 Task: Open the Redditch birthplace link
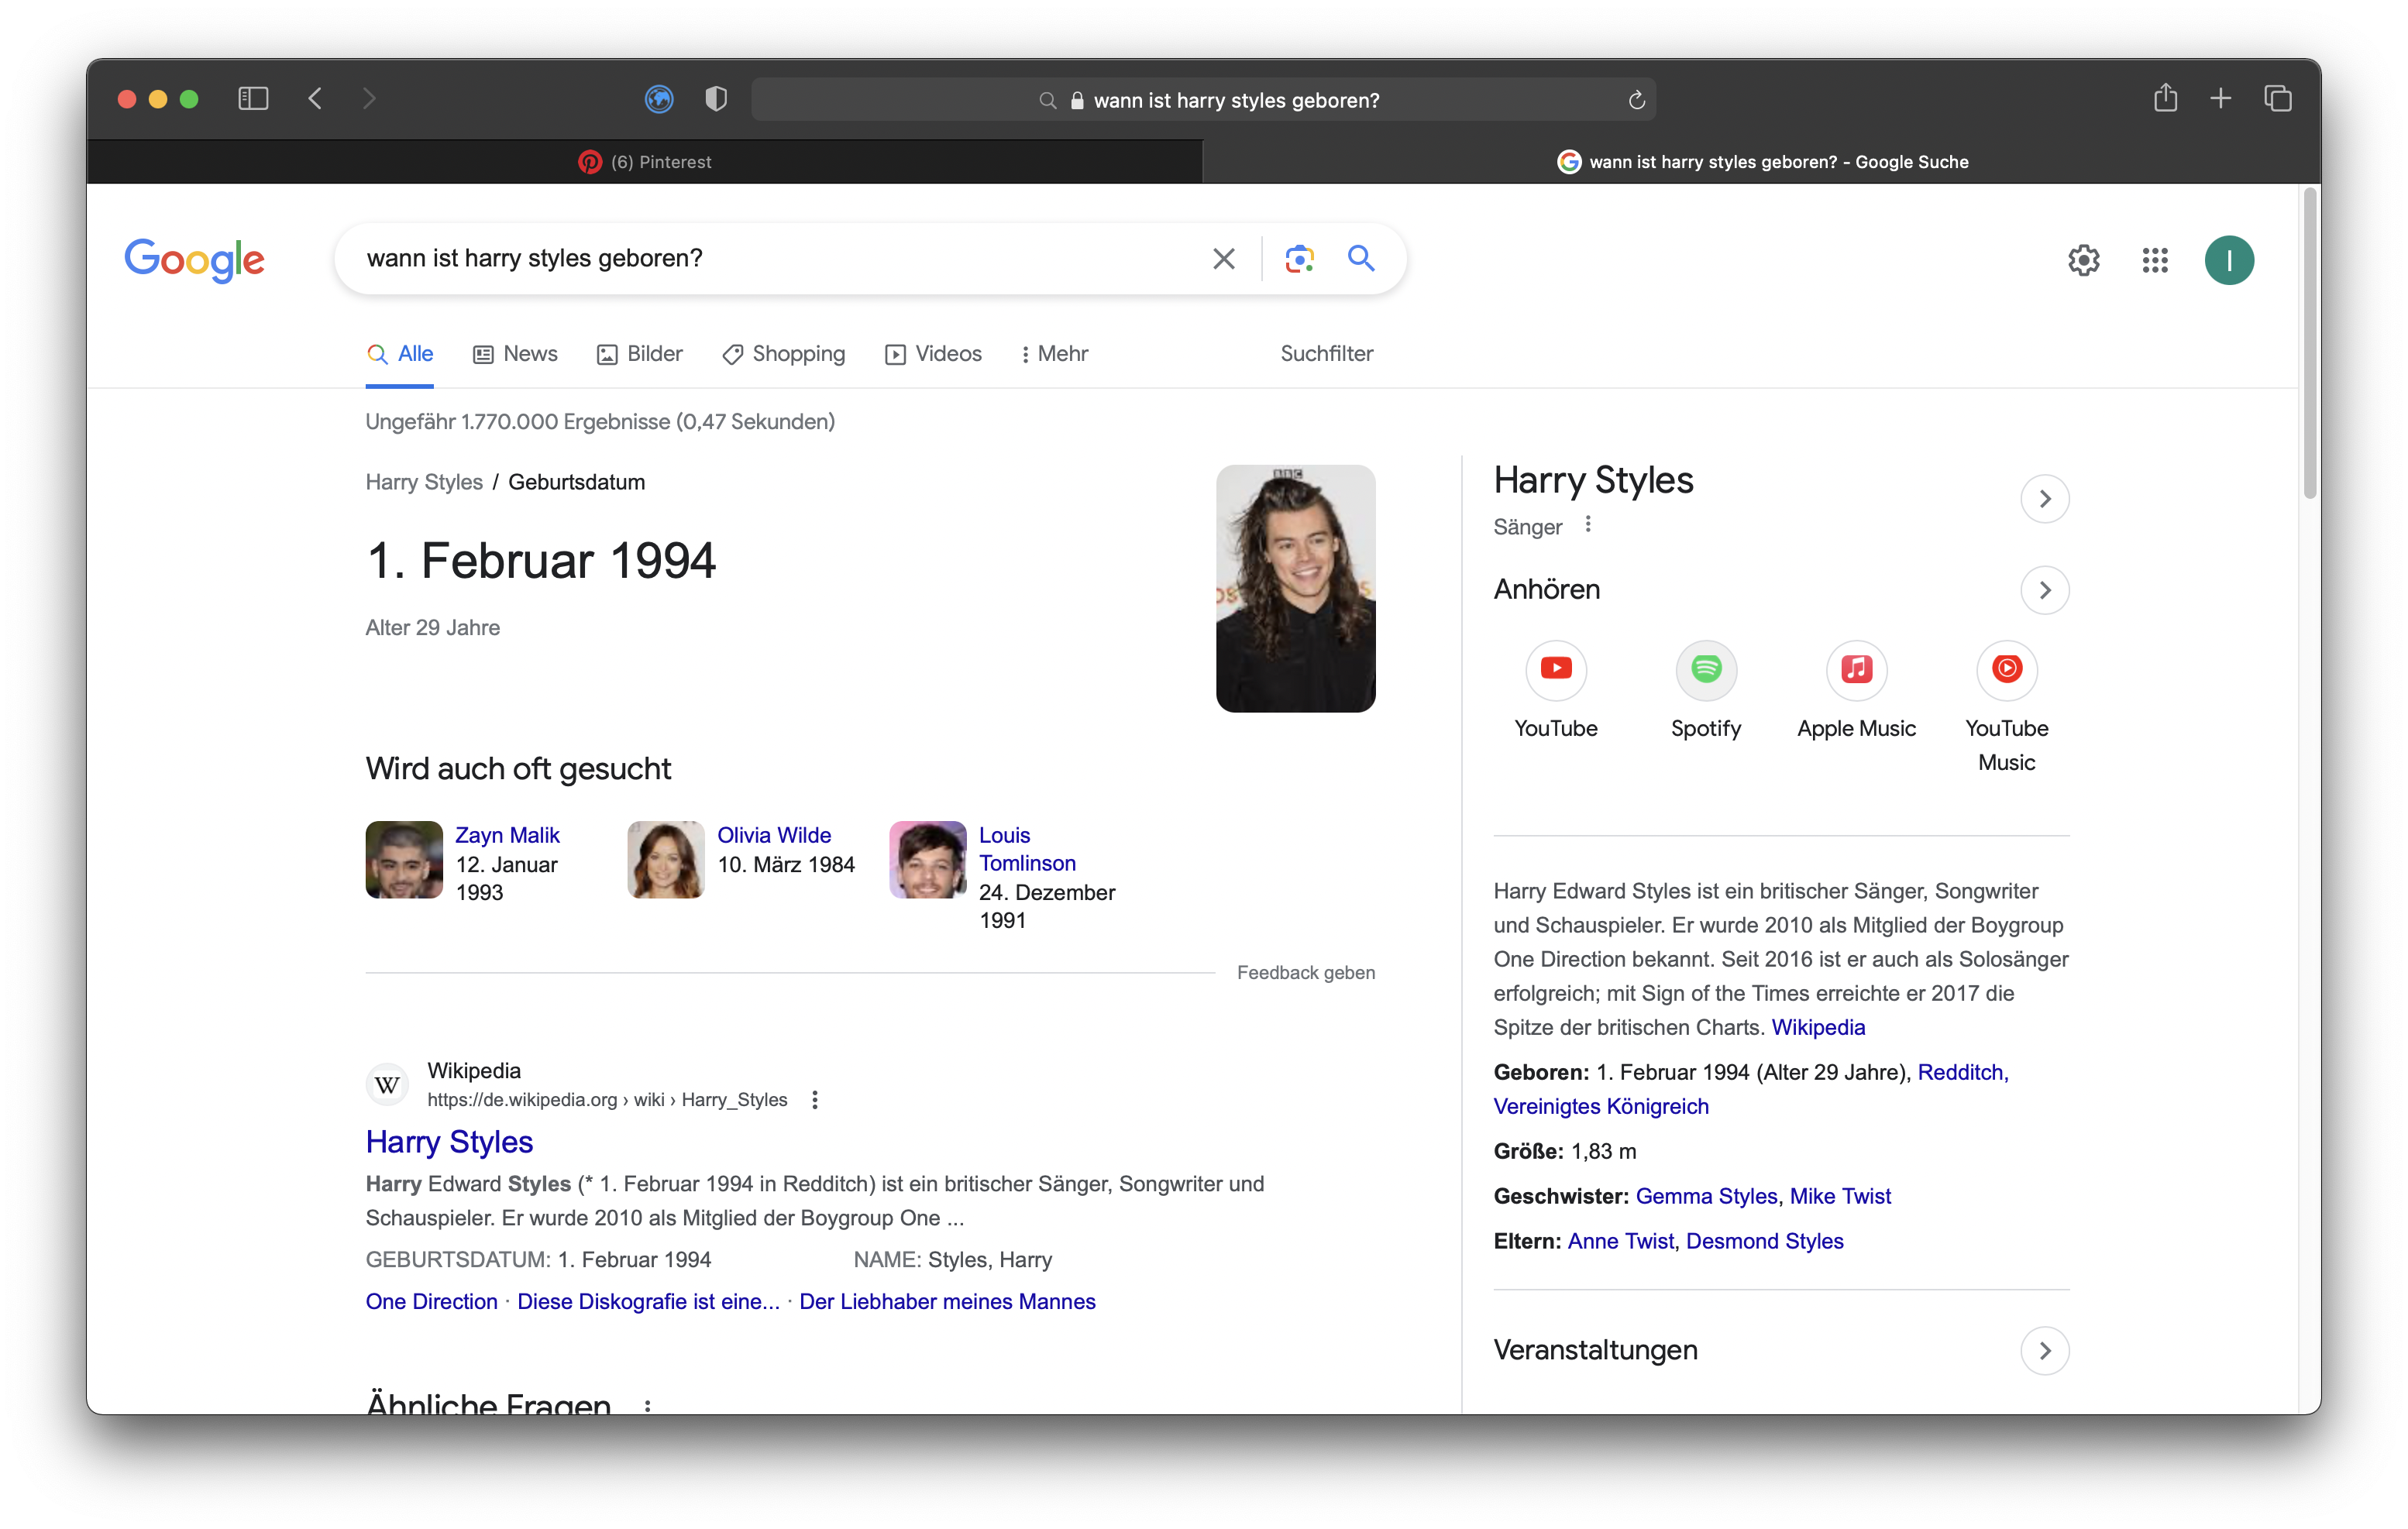point(1962,1073)
